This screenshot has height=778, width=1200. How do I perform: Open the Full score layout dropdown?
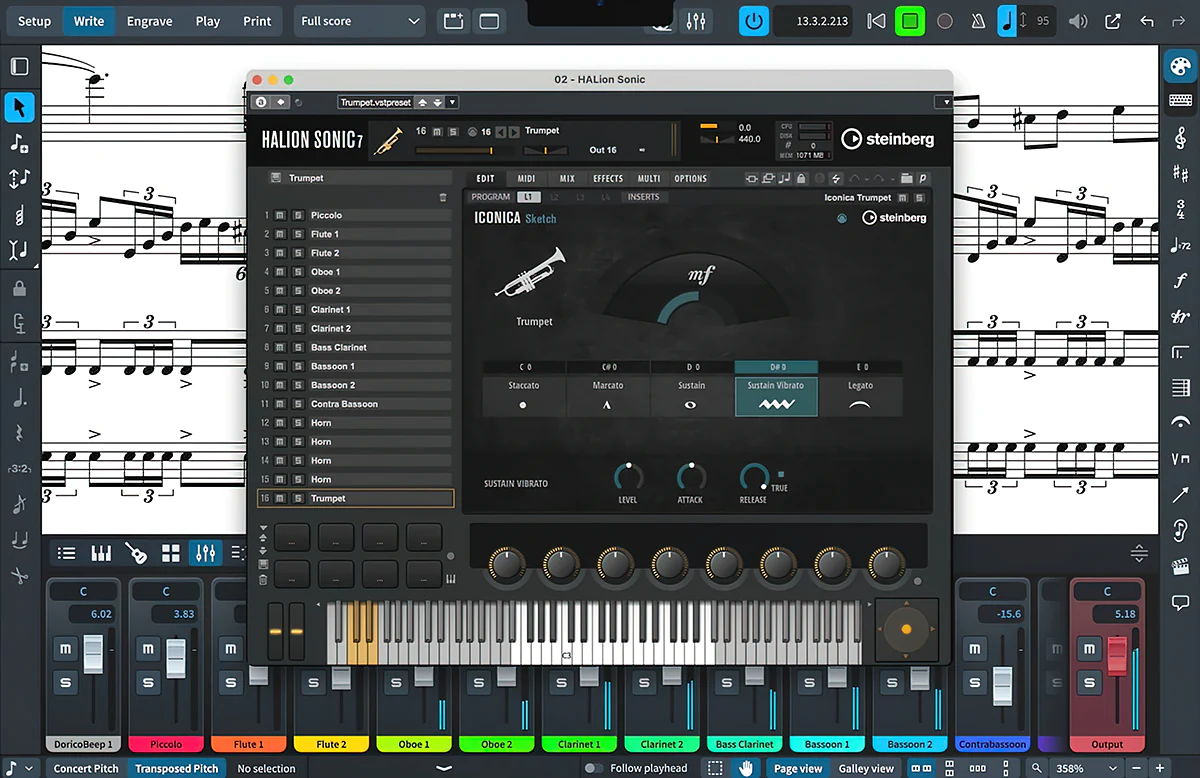point(361,21)
